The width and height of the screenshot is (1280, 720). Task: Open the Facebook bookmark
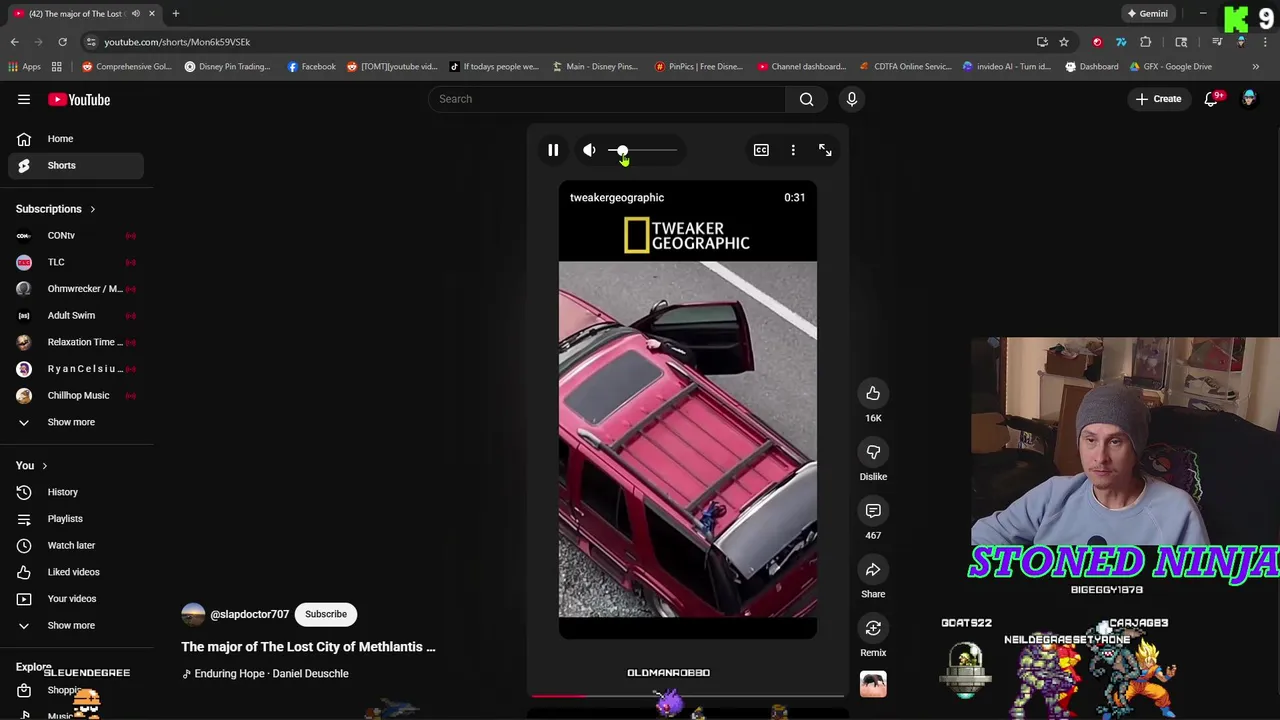coord(311,67)
